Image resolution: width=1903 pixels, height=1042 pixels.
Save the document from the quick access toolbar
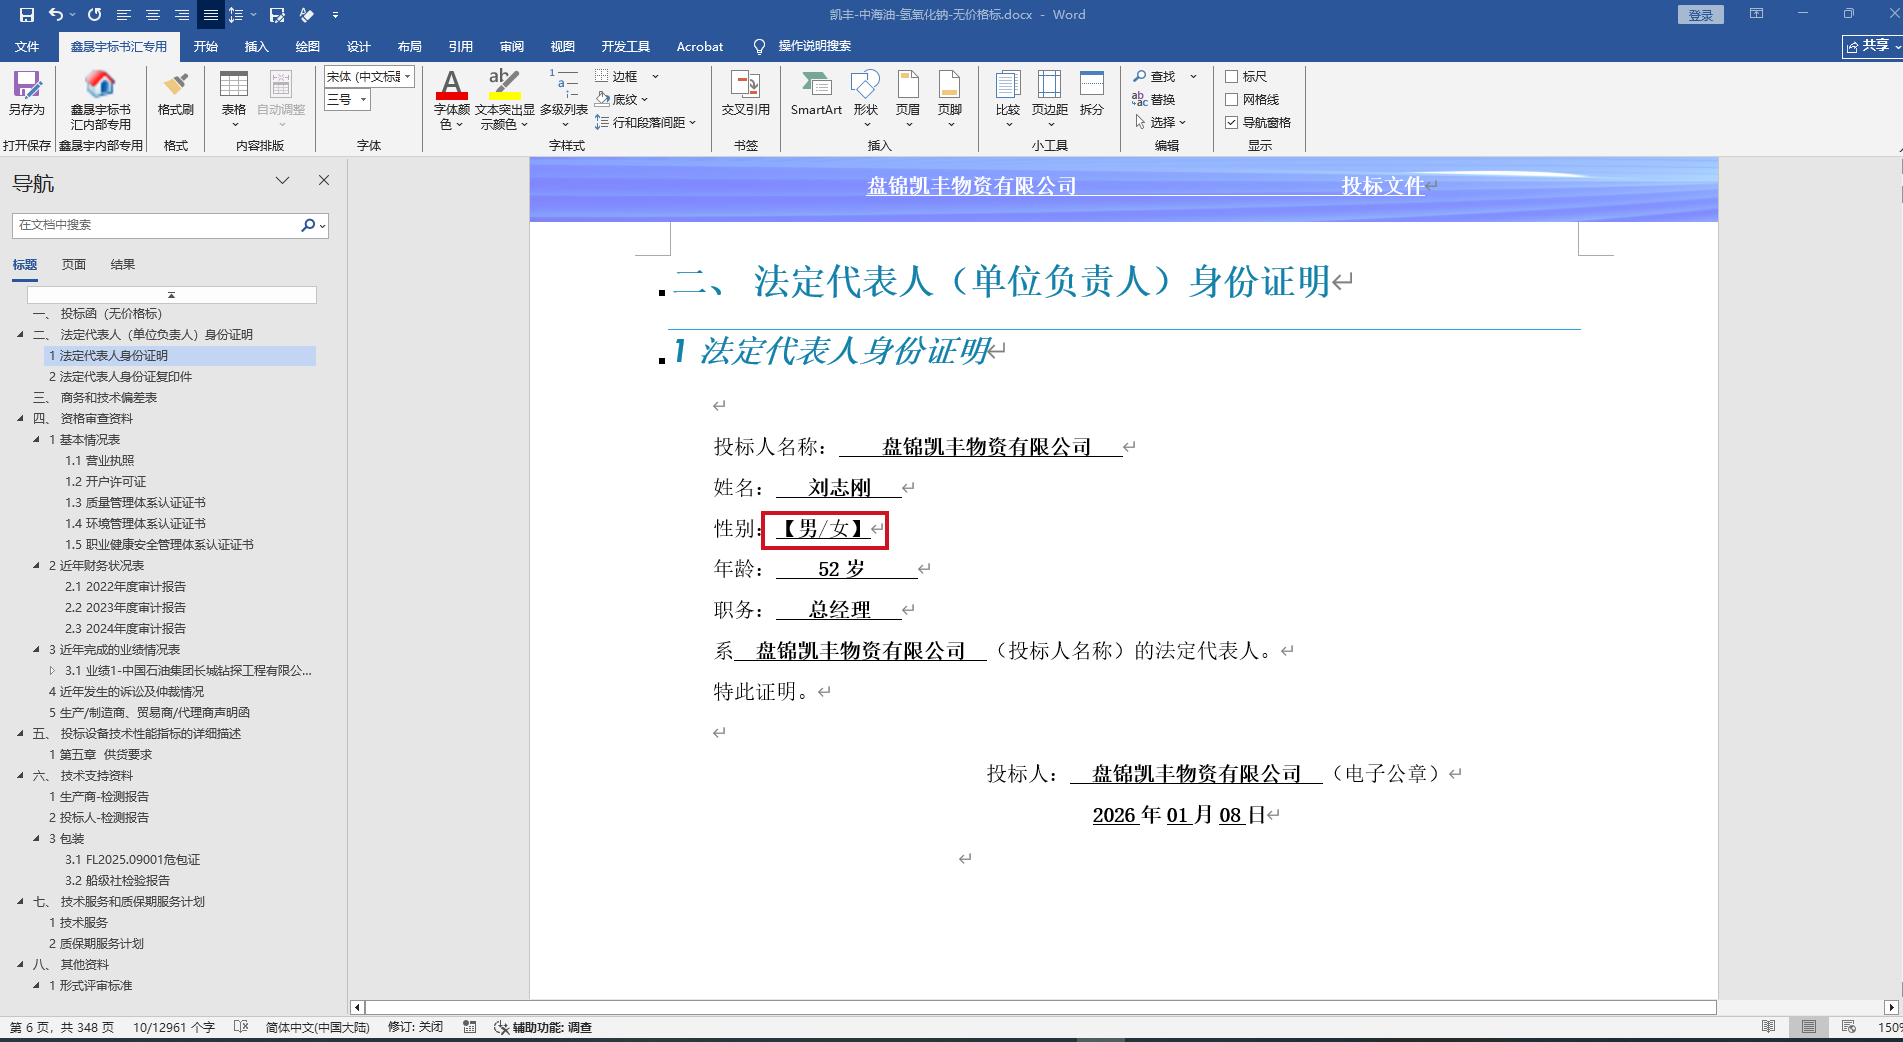point(27,15)
